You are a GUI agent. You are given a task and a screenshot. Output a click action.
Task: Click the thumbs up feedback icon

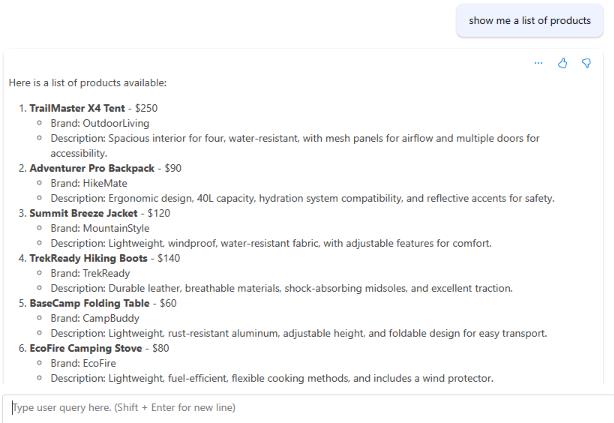point(562,63)
